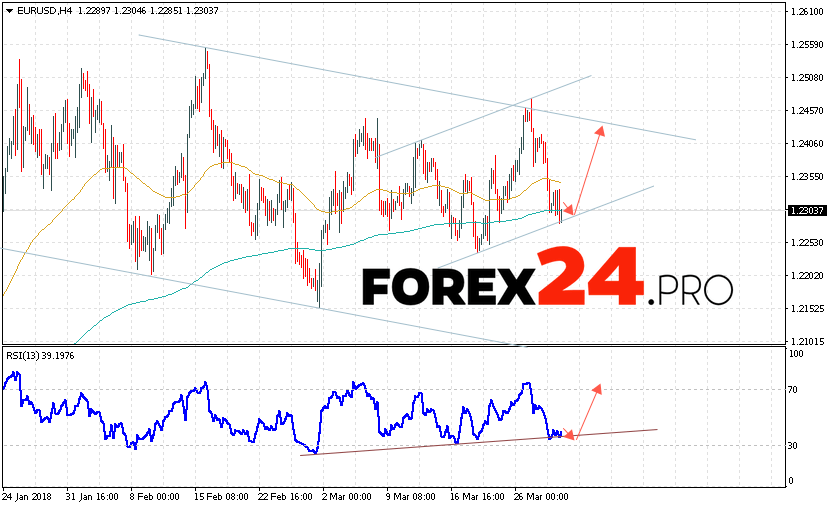The width and height of the screenshot is (828, 508).
Task: Click the highest candle peak near 1.25590
Action: click(x=206, y=50)
